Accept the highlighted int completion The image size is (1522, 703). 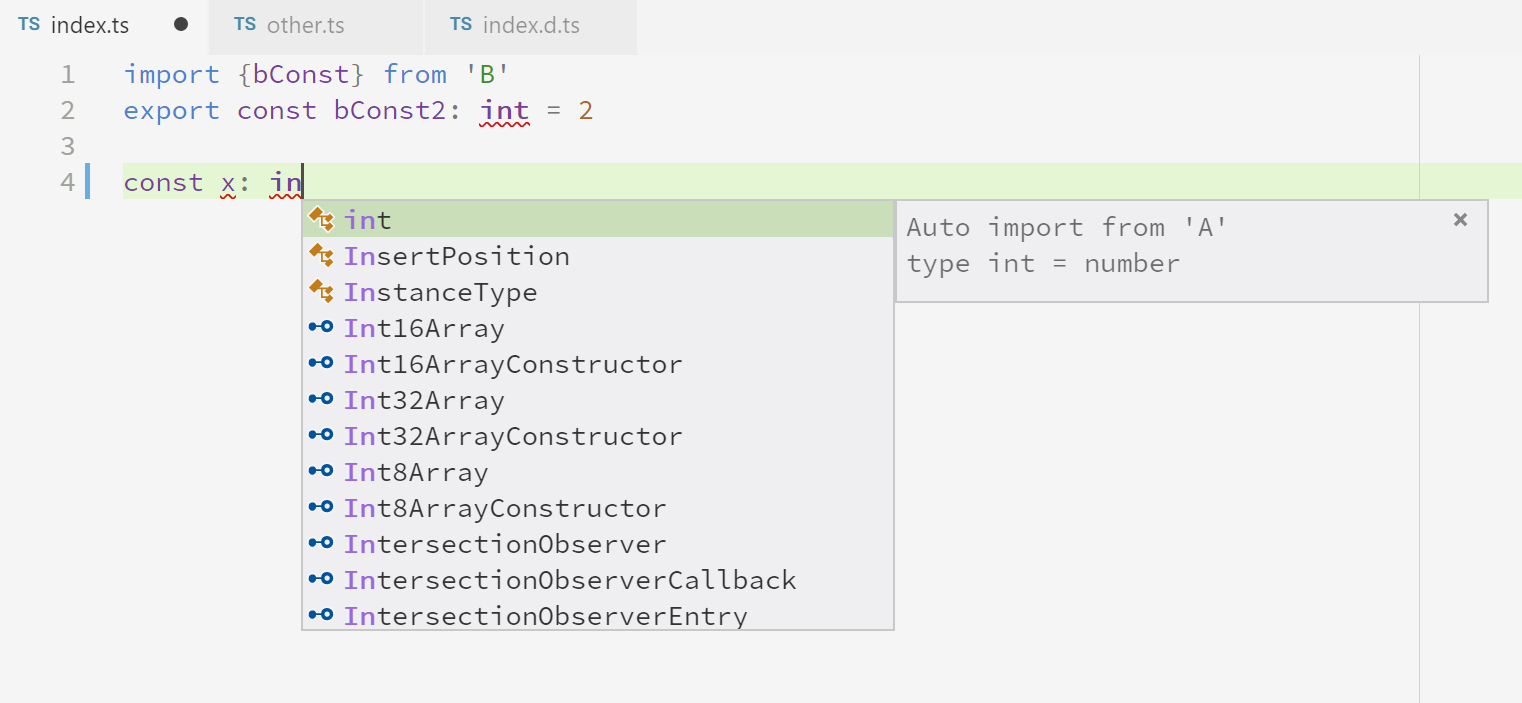tap(368, 219)
